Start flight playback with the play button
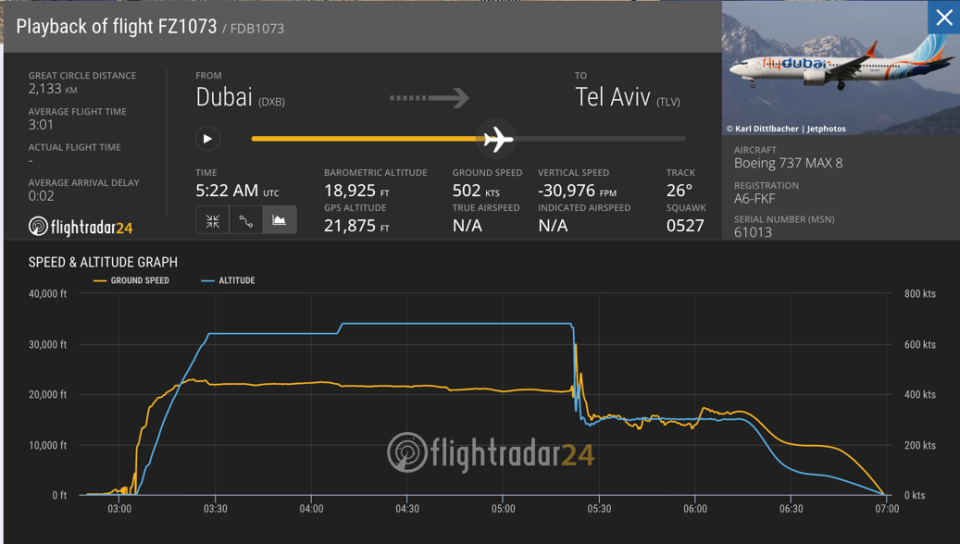960x544 pixels. tap(208, 139)
